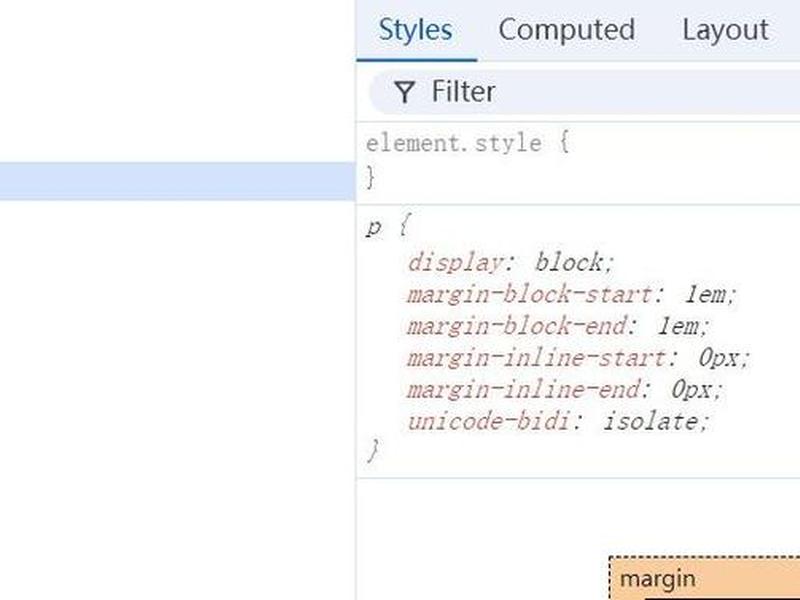Click the 1em value of margin-block-end
Viewport: 800px width, 600px height.
[678, 327]
